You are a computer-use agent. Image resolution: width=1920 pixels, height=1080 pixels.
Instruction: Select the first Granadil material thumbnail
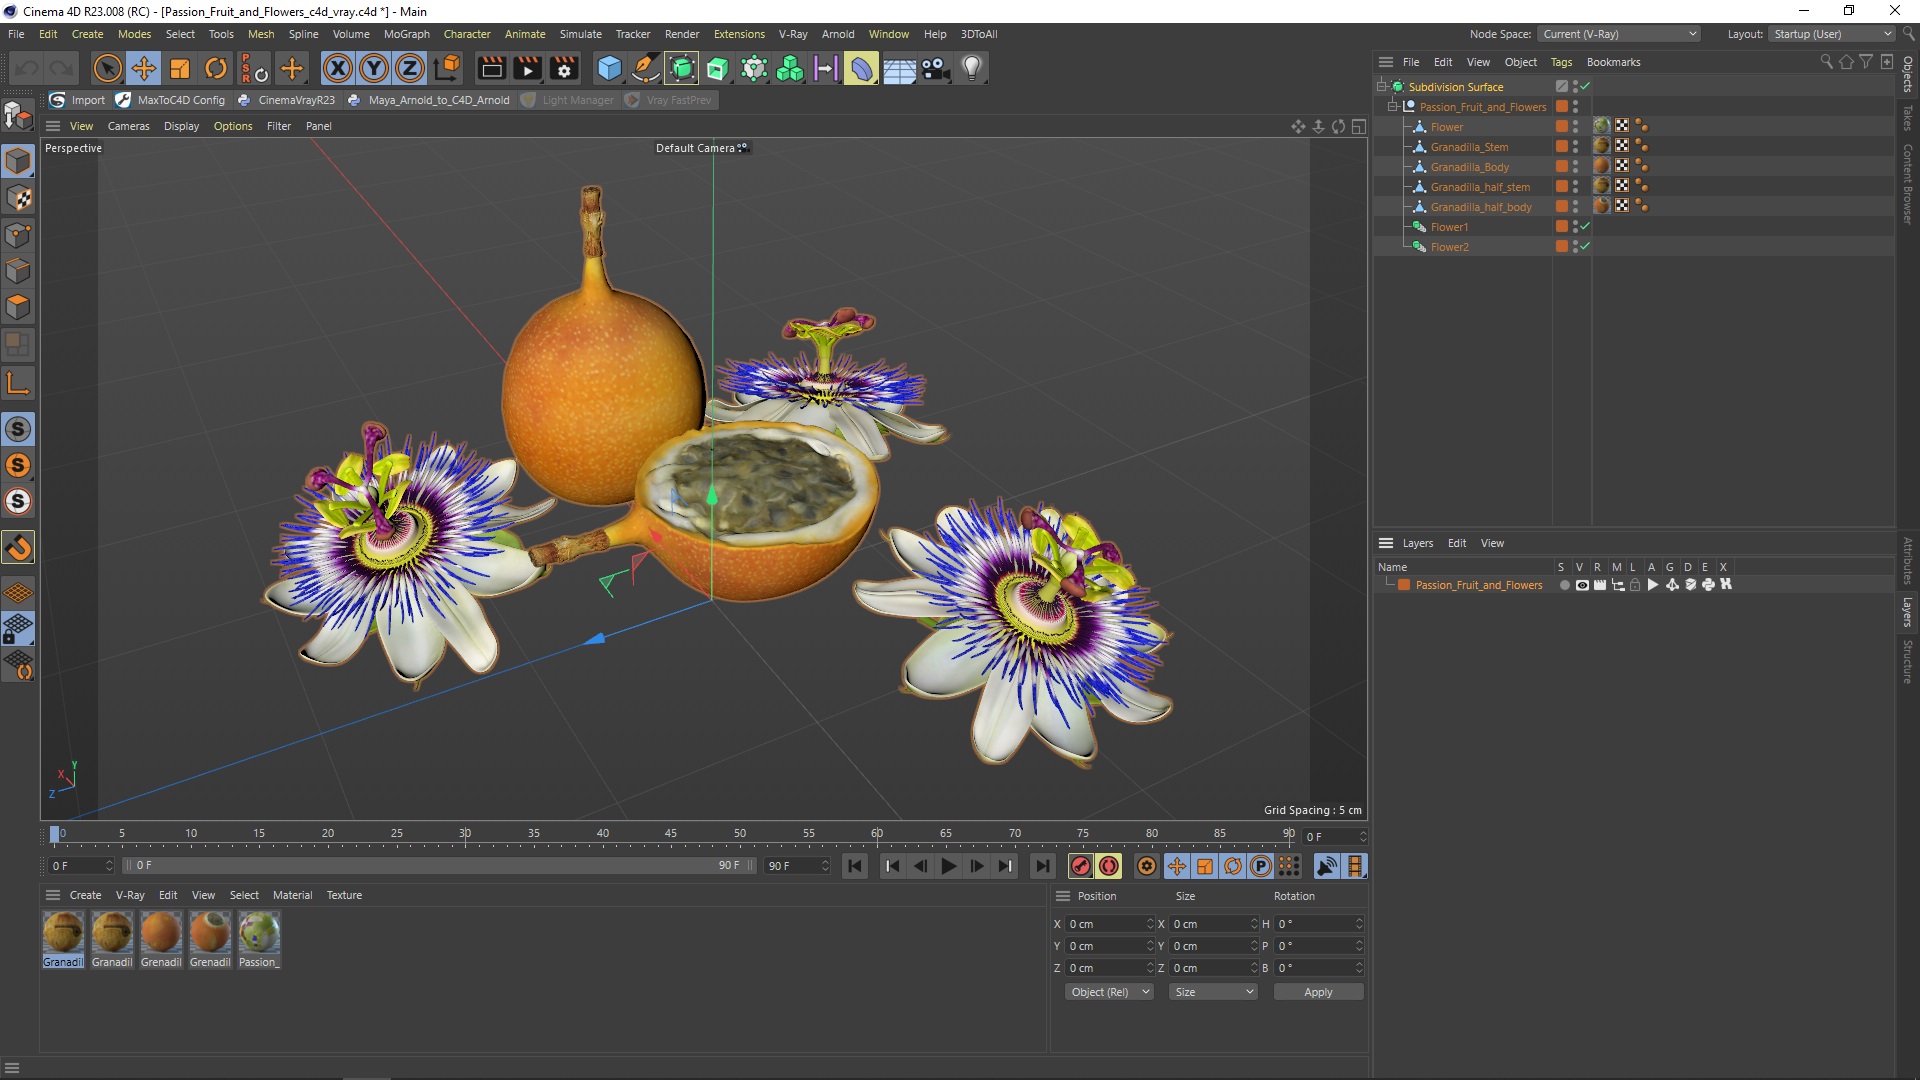click(x=63, y=939)
